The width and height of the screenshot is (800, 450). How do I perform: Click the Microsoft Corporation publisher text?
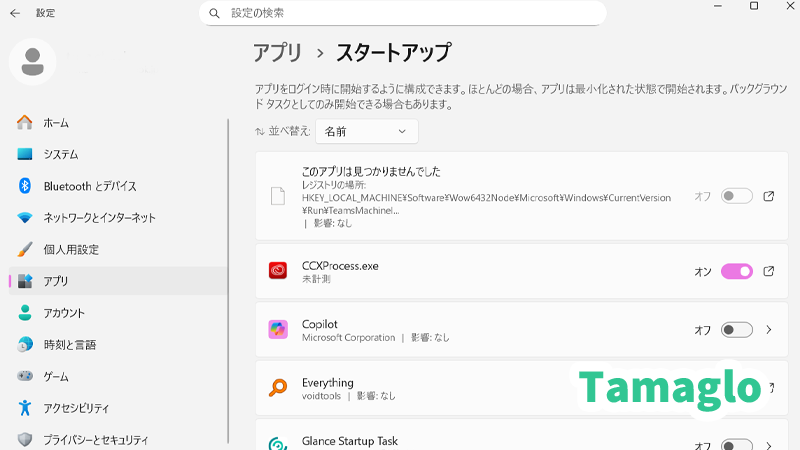348,338
